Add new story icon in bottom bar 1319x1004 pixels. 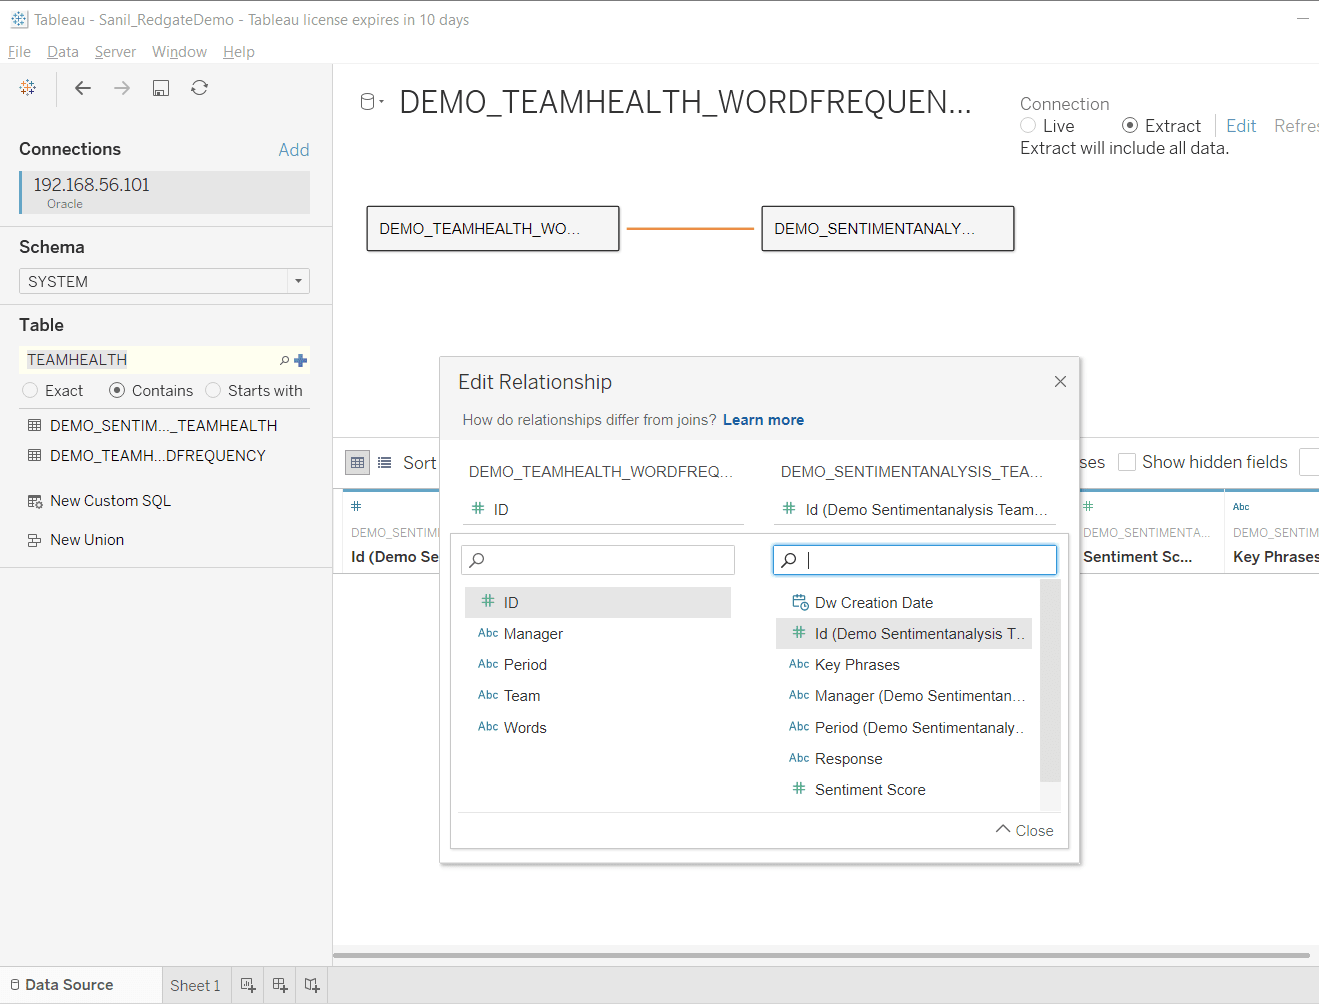coord(312,985)
